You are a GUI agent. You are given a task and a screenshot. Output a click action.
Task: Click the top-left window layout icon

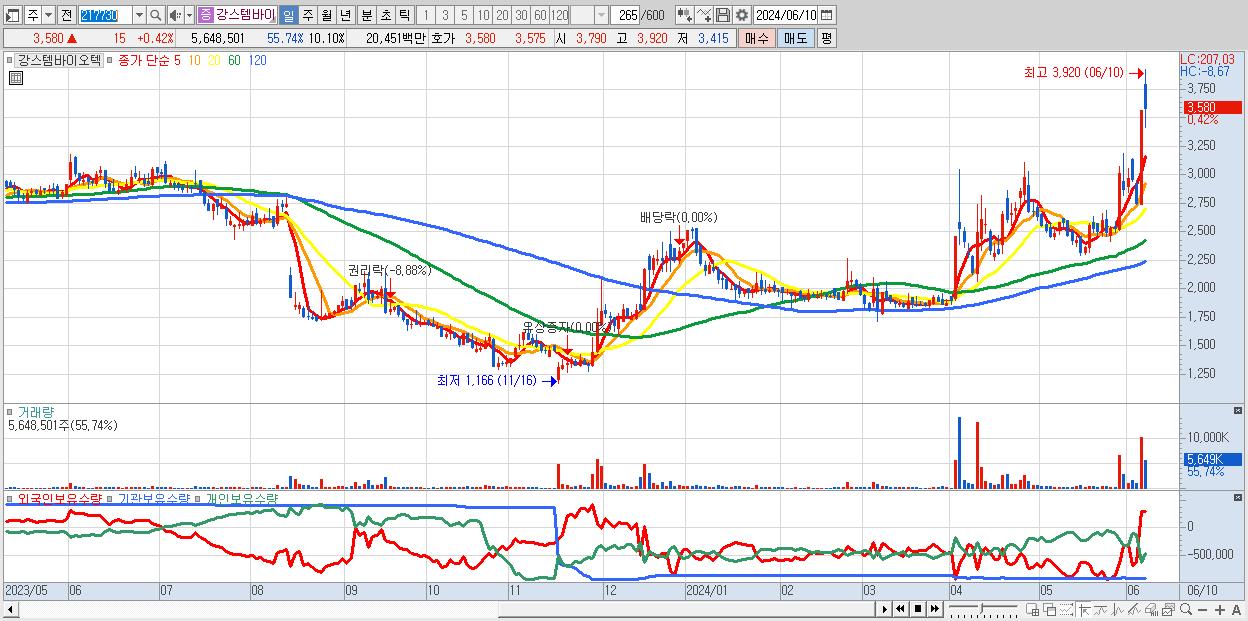click(12, 16)
